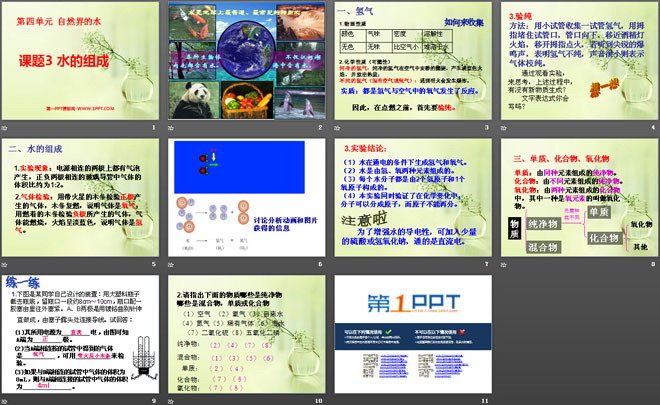Click the animation star icon under slide 5
The width and height of the screenshot is (660, 405).
click(x=5, y=265)
